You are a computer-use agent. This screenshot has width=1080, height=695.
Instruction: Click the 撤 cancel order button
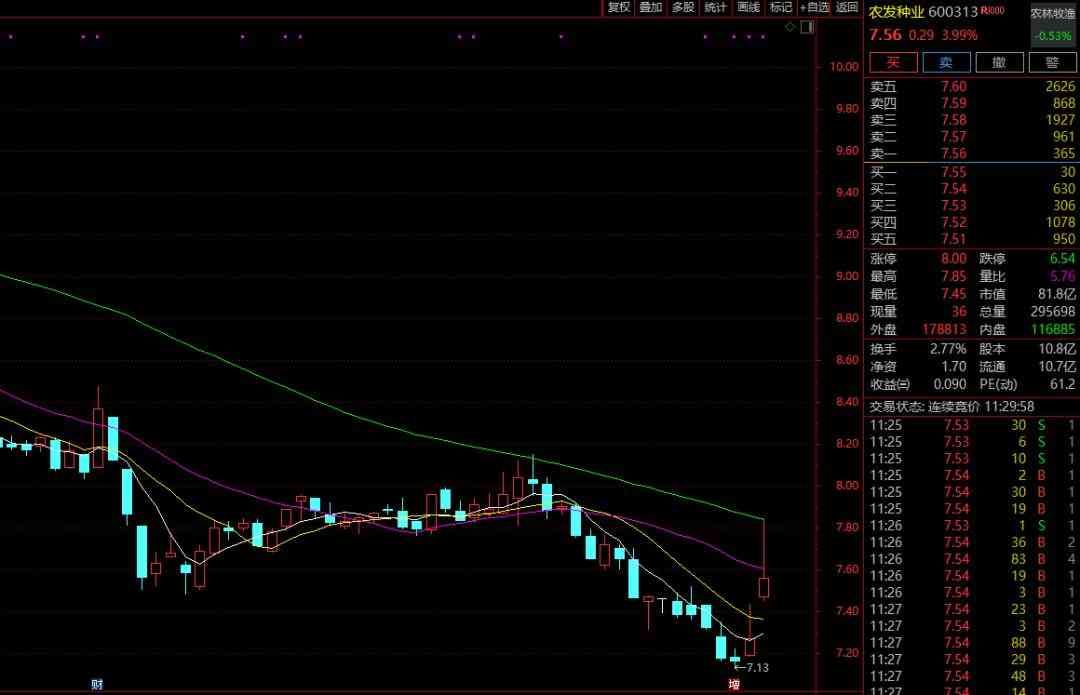pyautogui.click(x=998, y=62)
